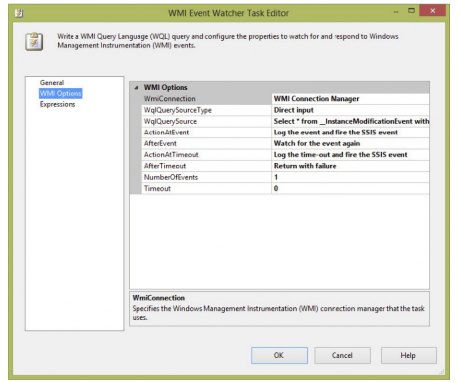Click the Cancel button
The height and width of the screenshot is (383, 460).
pos(342,355)
